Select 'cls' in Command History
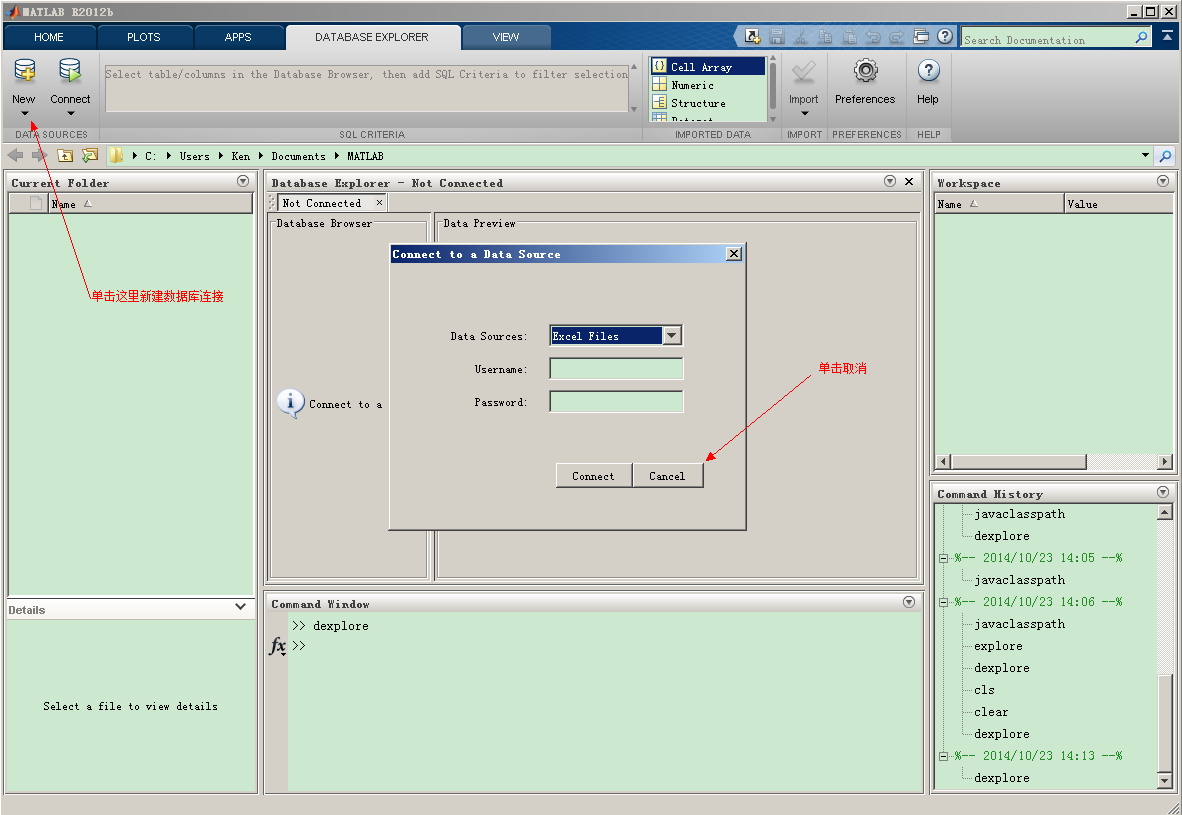The width and height of the screenshot is (1182, 815). point(984,690)
